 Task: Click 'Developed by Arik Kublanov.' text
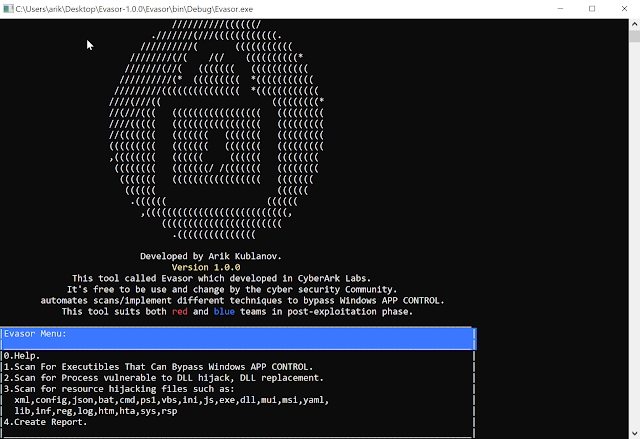click(x=211, y=256)
